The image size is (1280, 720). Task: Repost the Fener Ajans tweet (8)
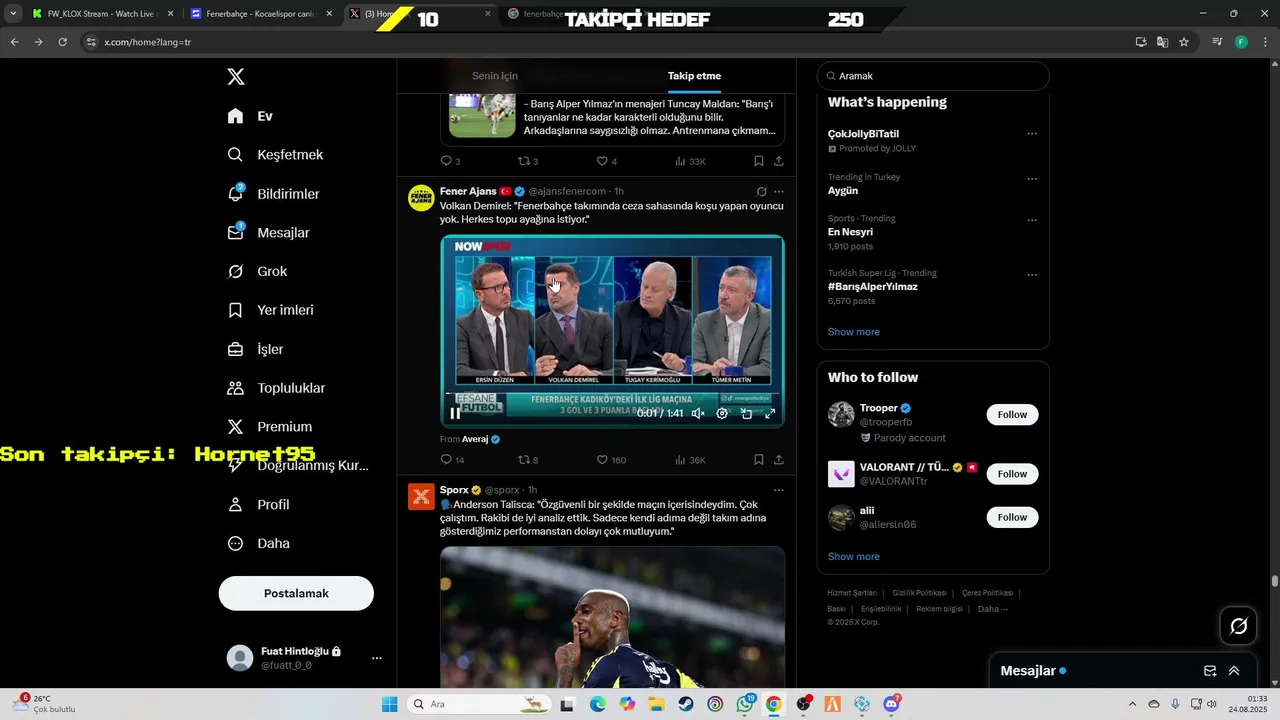(x=528, y=460)
